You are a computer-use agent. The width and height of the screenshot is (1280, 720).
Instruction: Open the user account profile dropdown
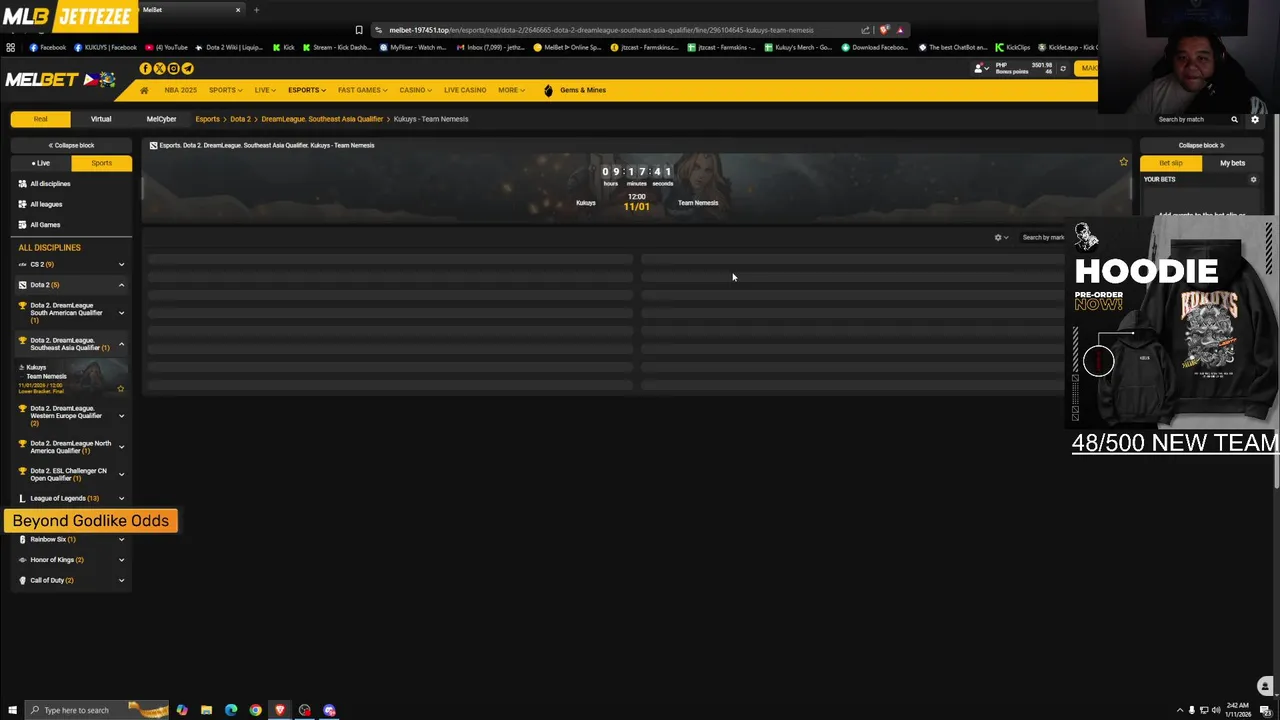(981, 68)
